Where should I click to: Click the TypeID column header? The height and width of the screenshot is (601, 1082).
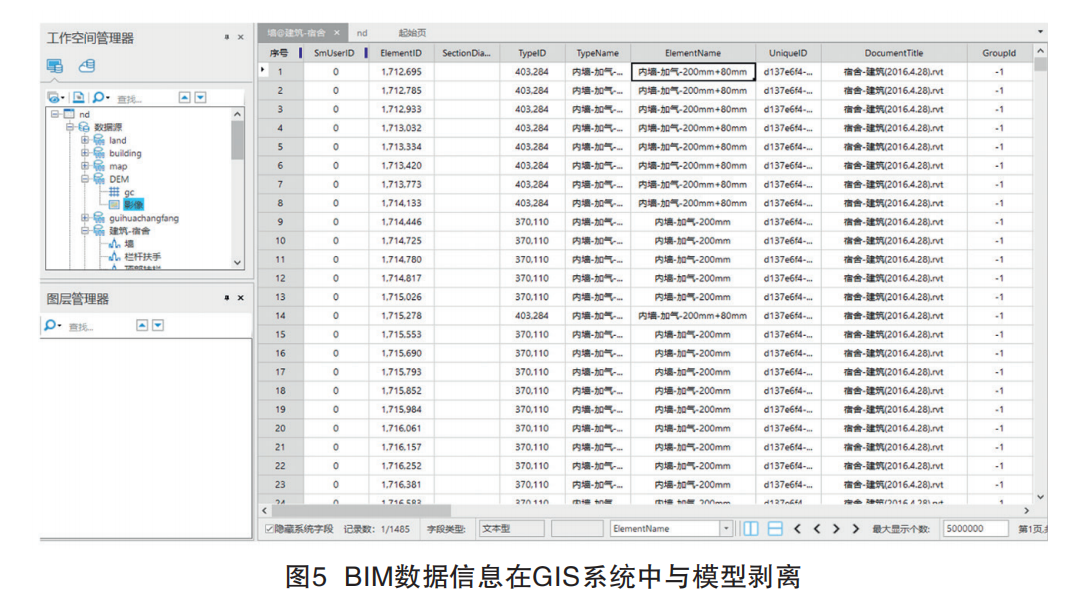[x=532, y=52]
